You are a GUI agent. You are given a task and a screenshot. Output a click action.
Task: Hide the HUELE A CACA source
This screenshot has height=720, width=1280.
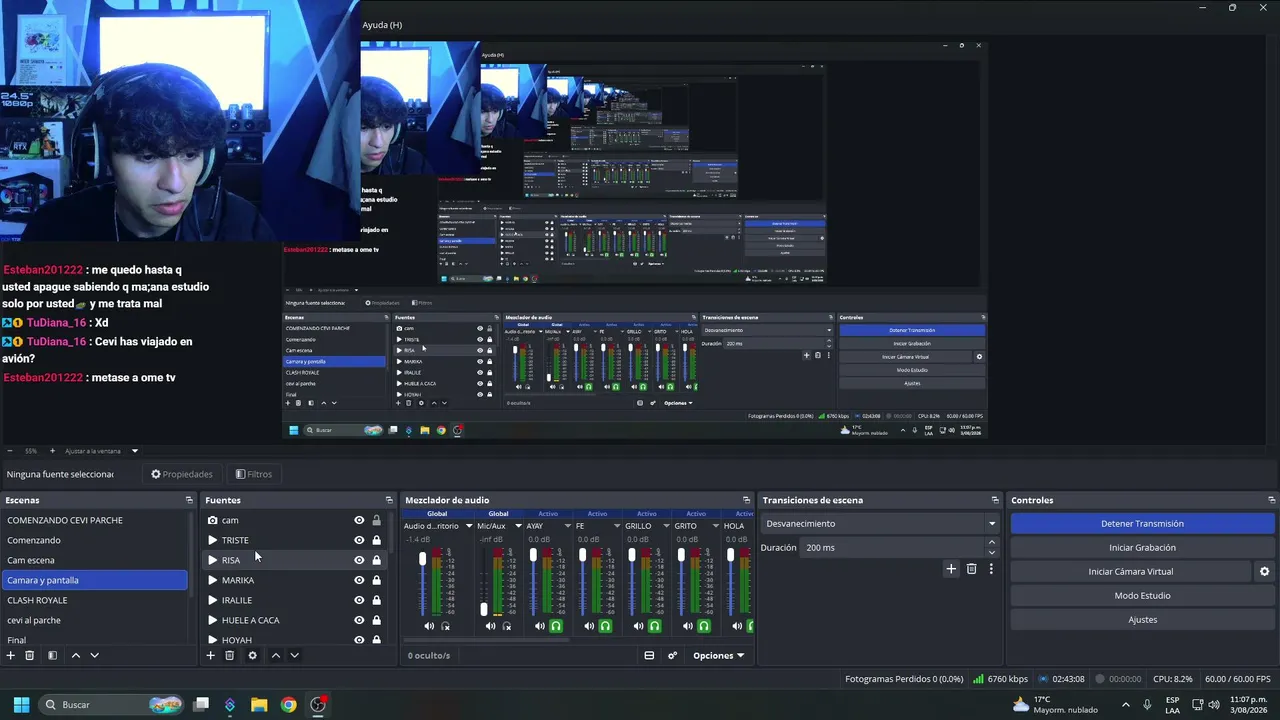pyautogui.click(x=359, y=620)
